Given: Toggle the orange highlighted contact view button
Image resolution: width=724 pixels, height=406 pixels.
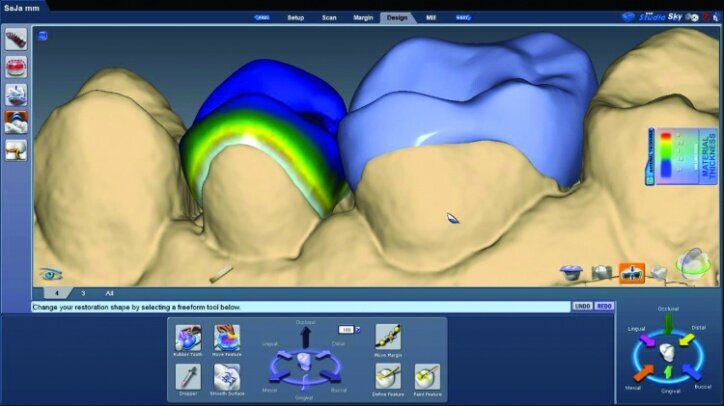Looking at the screenshot, I should [631, 271].
